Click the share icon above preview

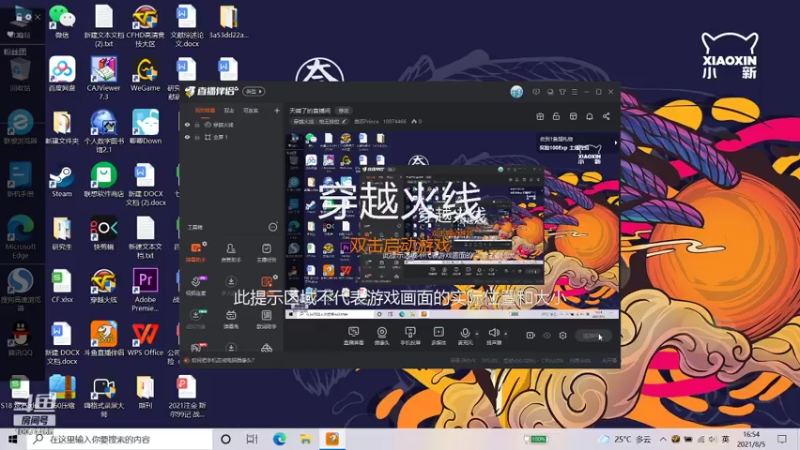[606, 116]
